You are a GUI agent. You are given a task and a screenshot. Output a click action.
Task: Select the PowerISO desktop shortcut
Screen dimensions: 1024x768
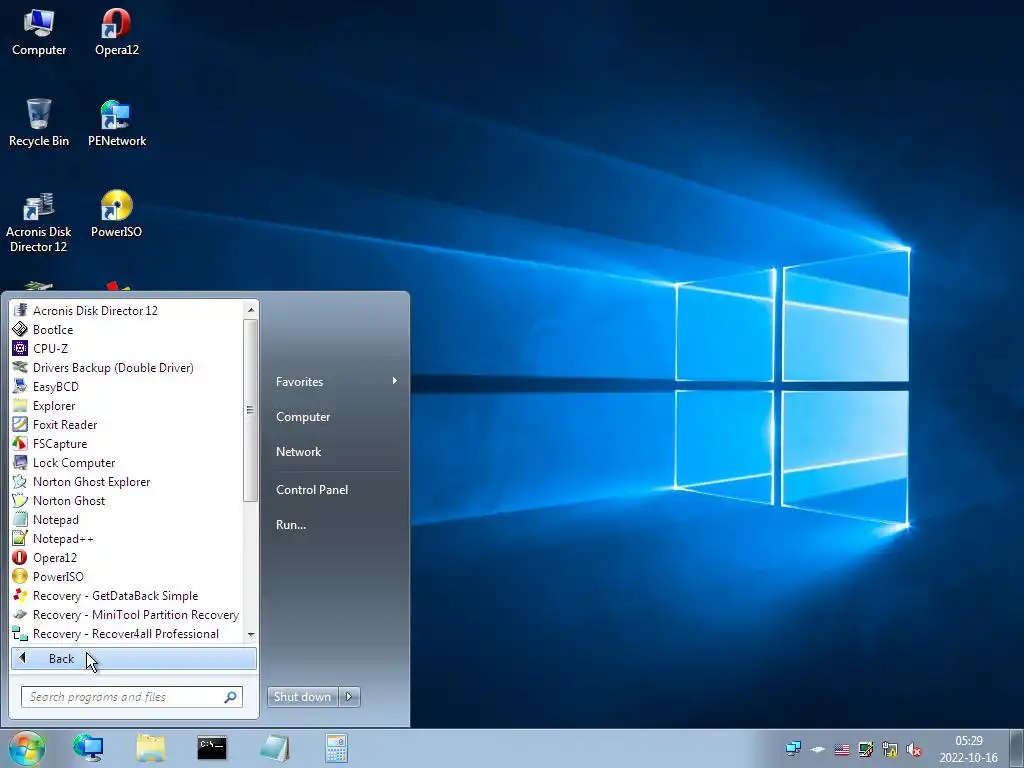[x=117, y=214]
